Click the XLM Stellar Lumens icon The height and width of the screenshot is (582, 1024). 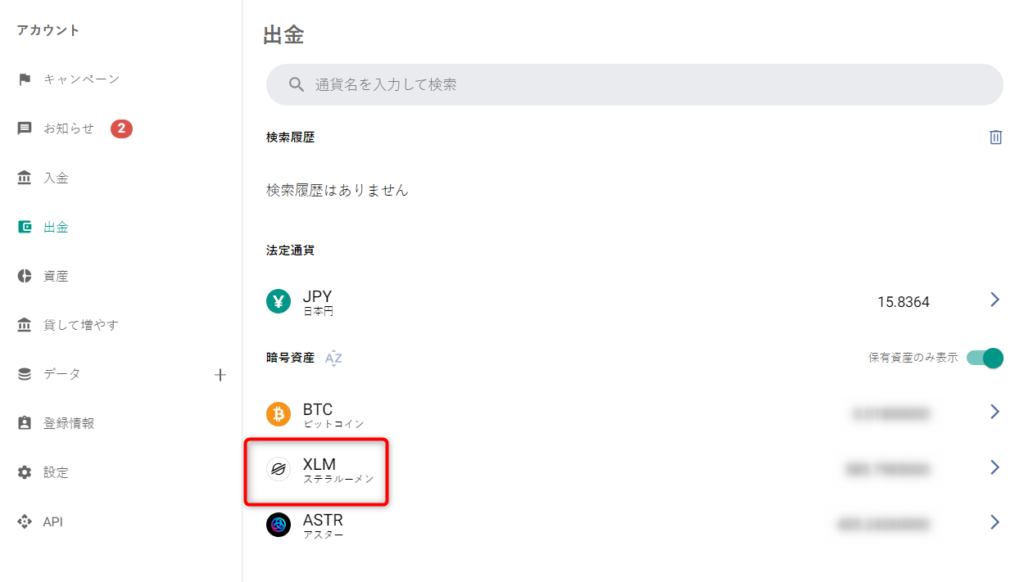[278, 469]
